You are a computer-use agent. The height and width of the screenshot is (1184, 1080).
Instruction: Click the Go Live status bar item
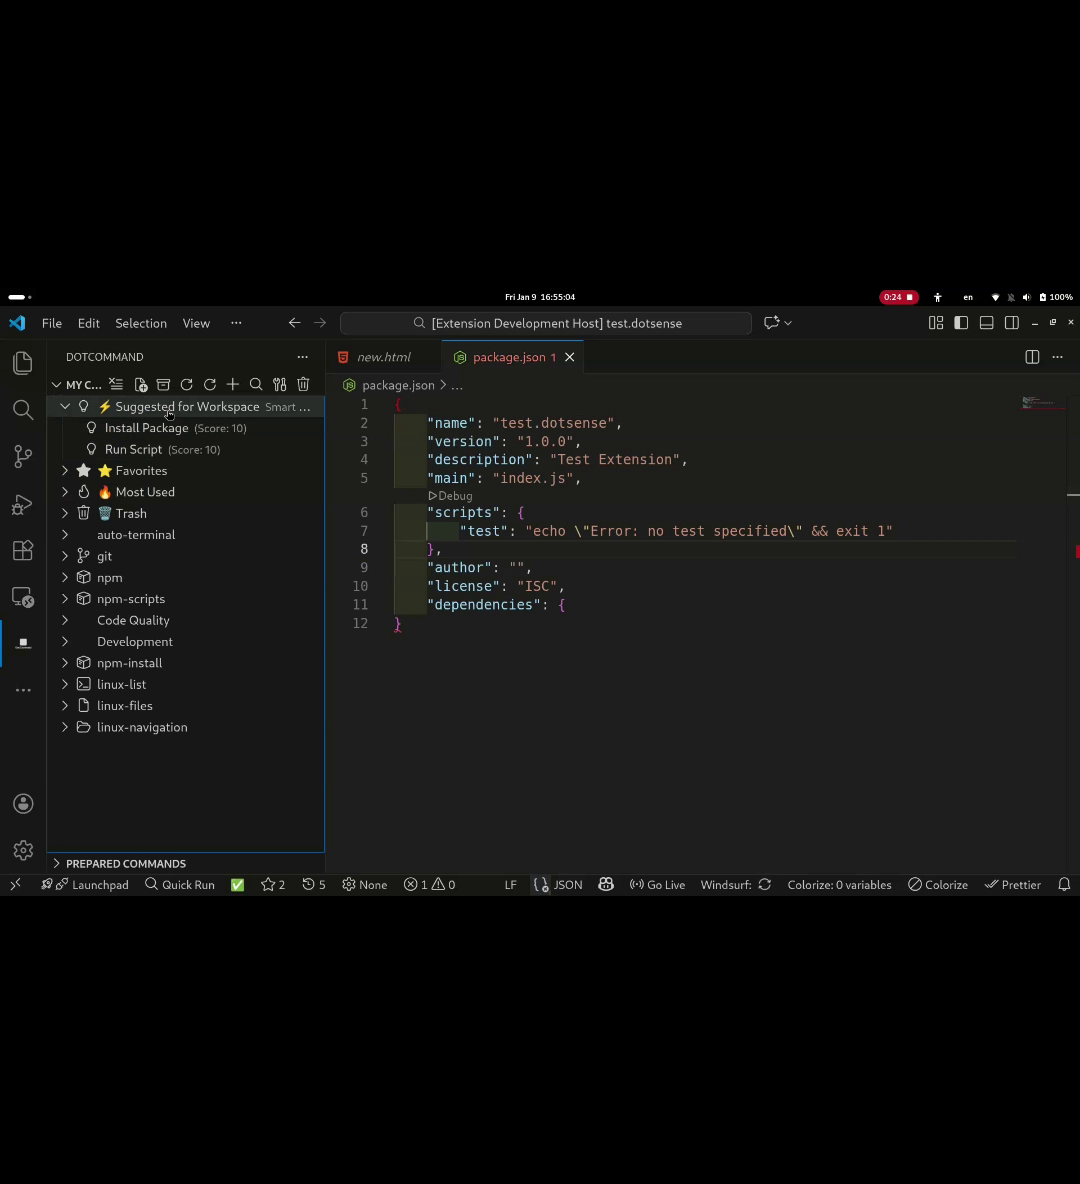click(657, 884)
